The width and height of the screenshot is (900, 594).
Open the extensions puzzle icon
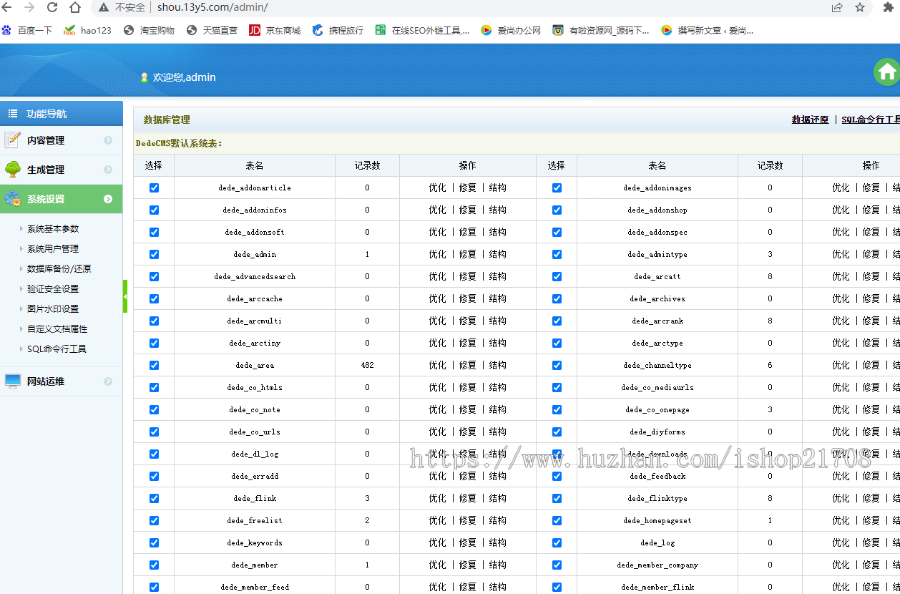tap(889, 7)
